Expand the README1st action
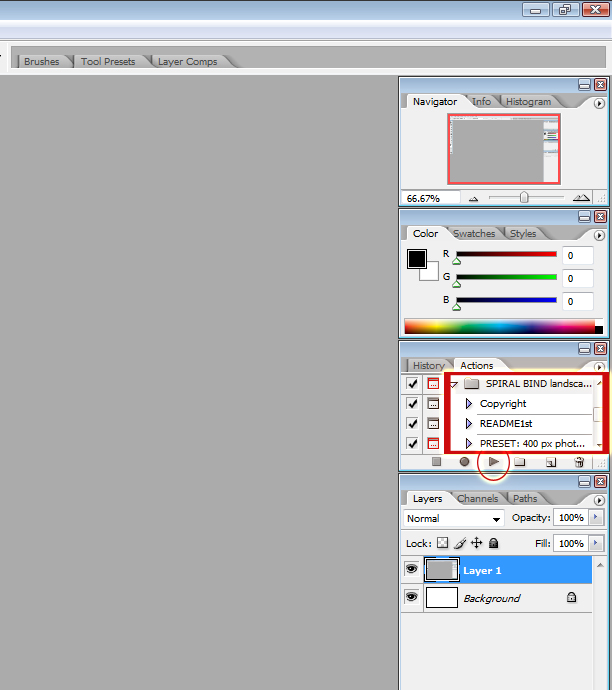This screenshot has width=612, height=690. click(469, 423)
